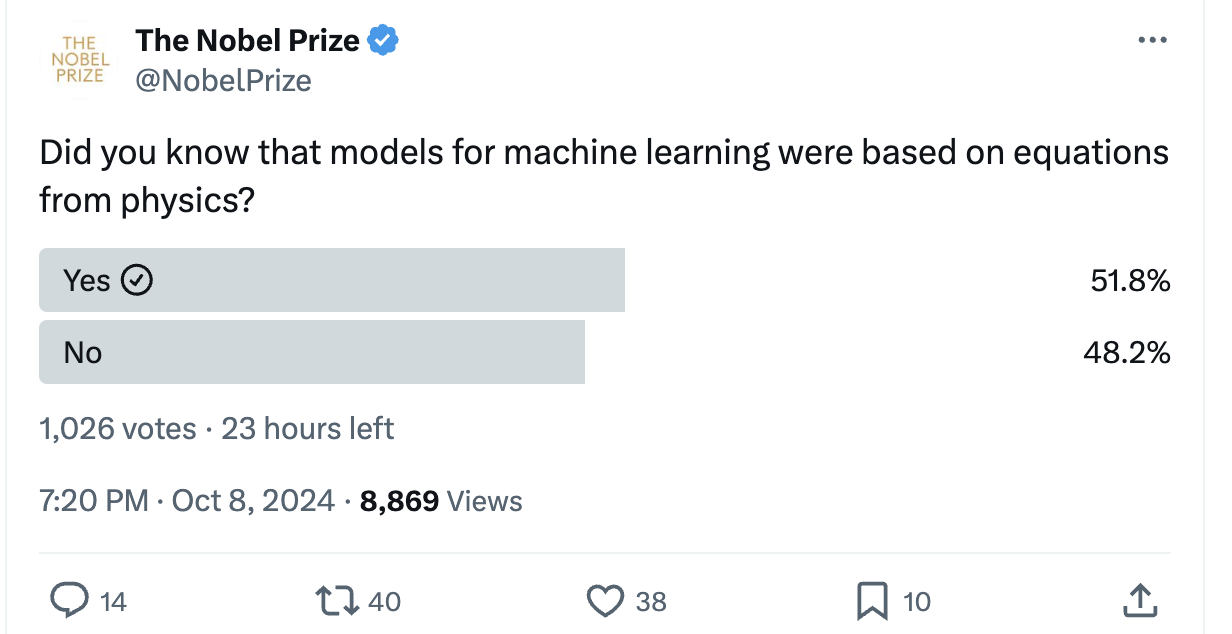Click the tweet text about machine learning

coord(603,176)
